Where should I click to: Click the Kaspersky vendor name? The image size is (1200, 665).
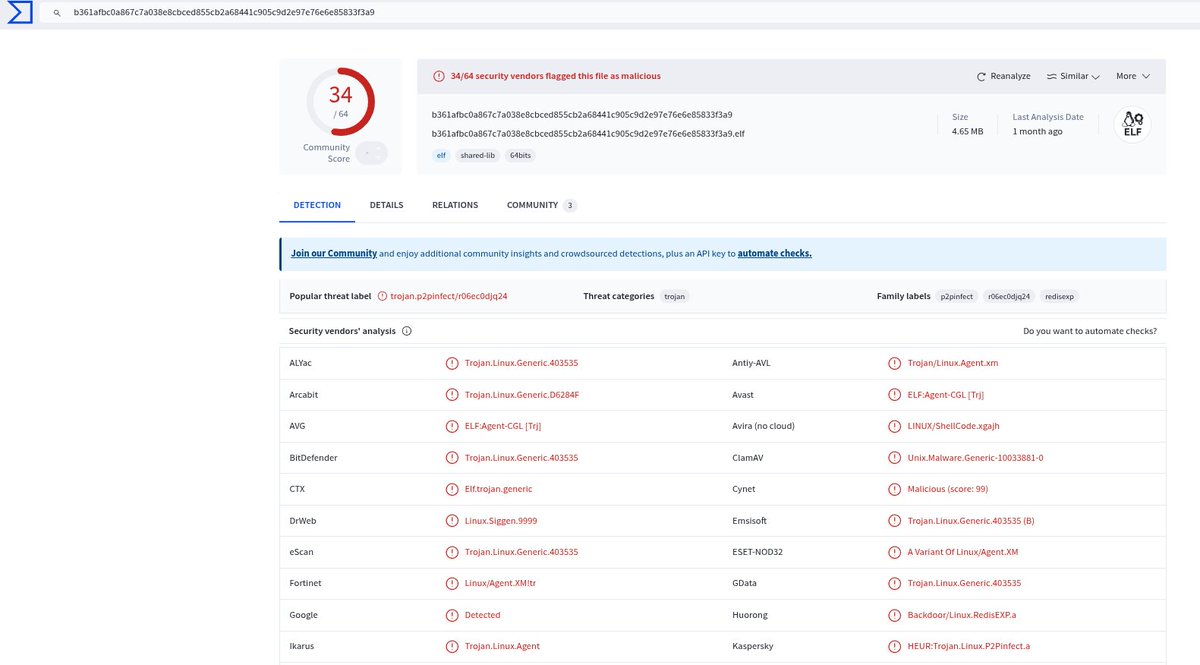[753, 646]
